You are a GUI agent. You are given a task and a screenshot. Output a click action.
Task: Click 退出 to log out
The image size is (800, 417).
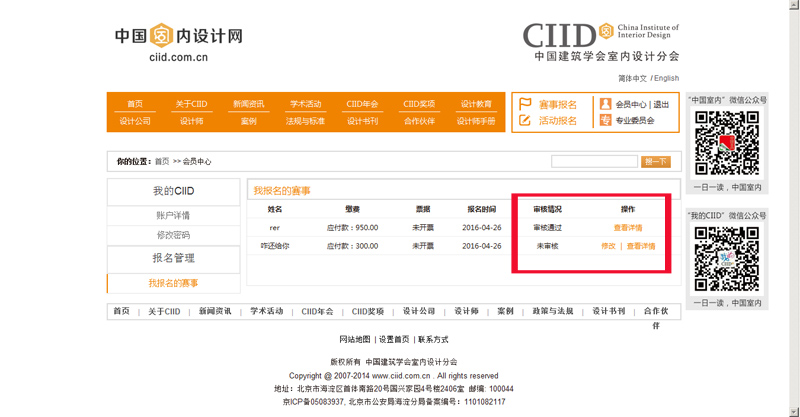point(661,105)
